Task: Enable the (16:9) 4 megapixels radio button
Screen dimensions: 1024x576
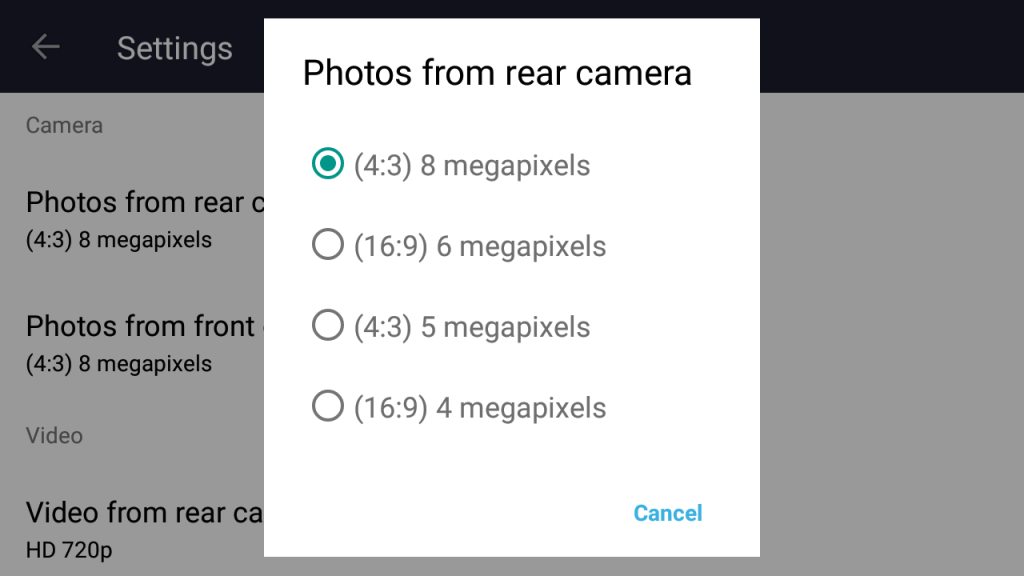Action: (x=328, y=408)
